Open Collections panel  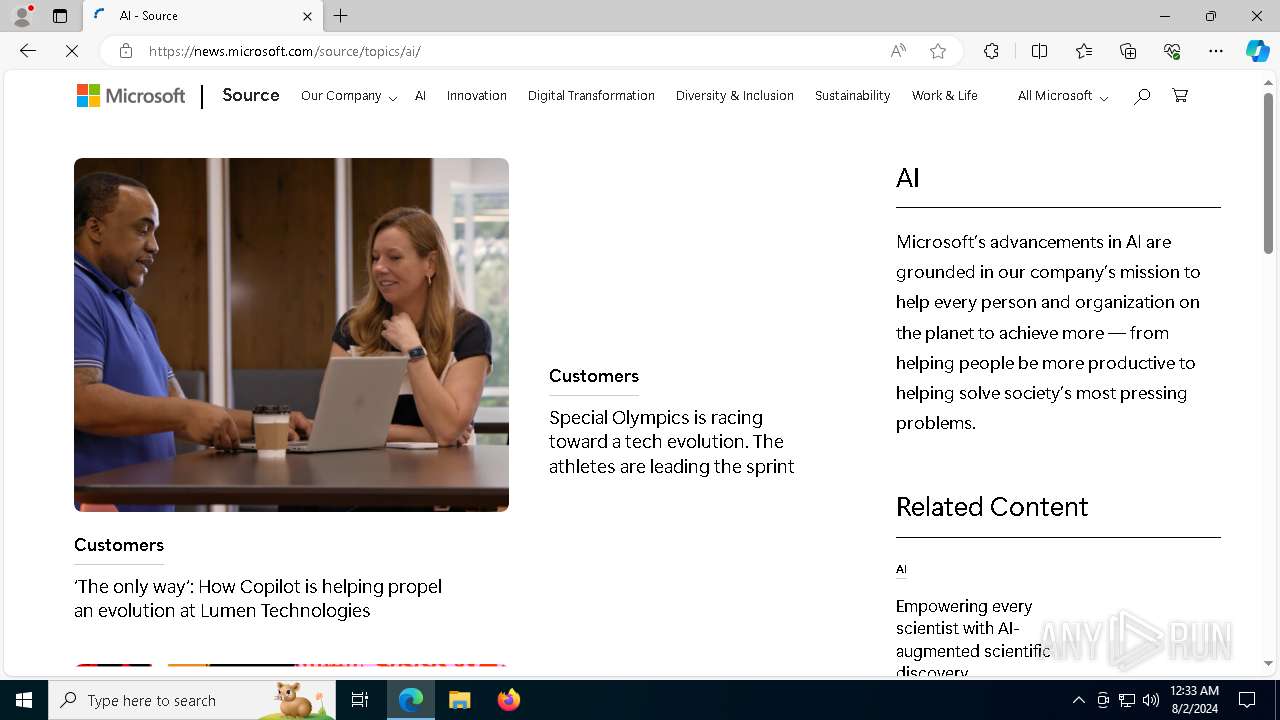[x=1128, y=51]
